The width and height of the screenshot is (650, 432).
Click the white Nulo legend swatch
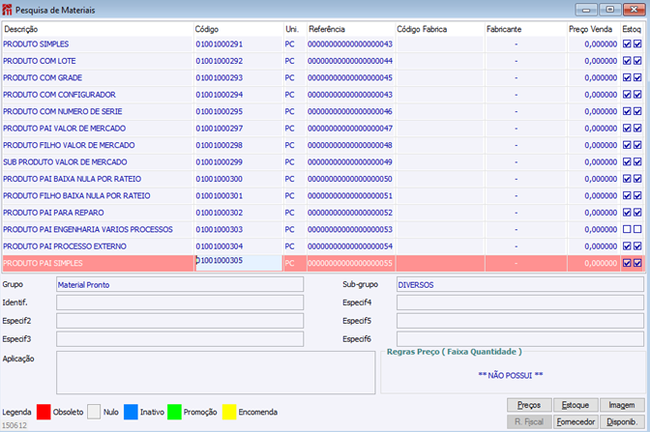pos(94,412)
